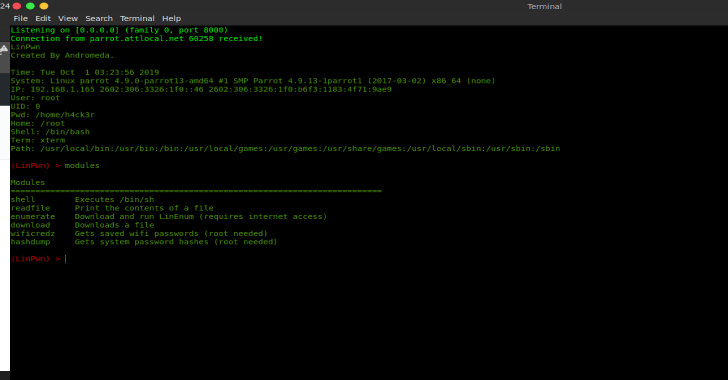Click the 'UID: 0' line

(26, 106)
